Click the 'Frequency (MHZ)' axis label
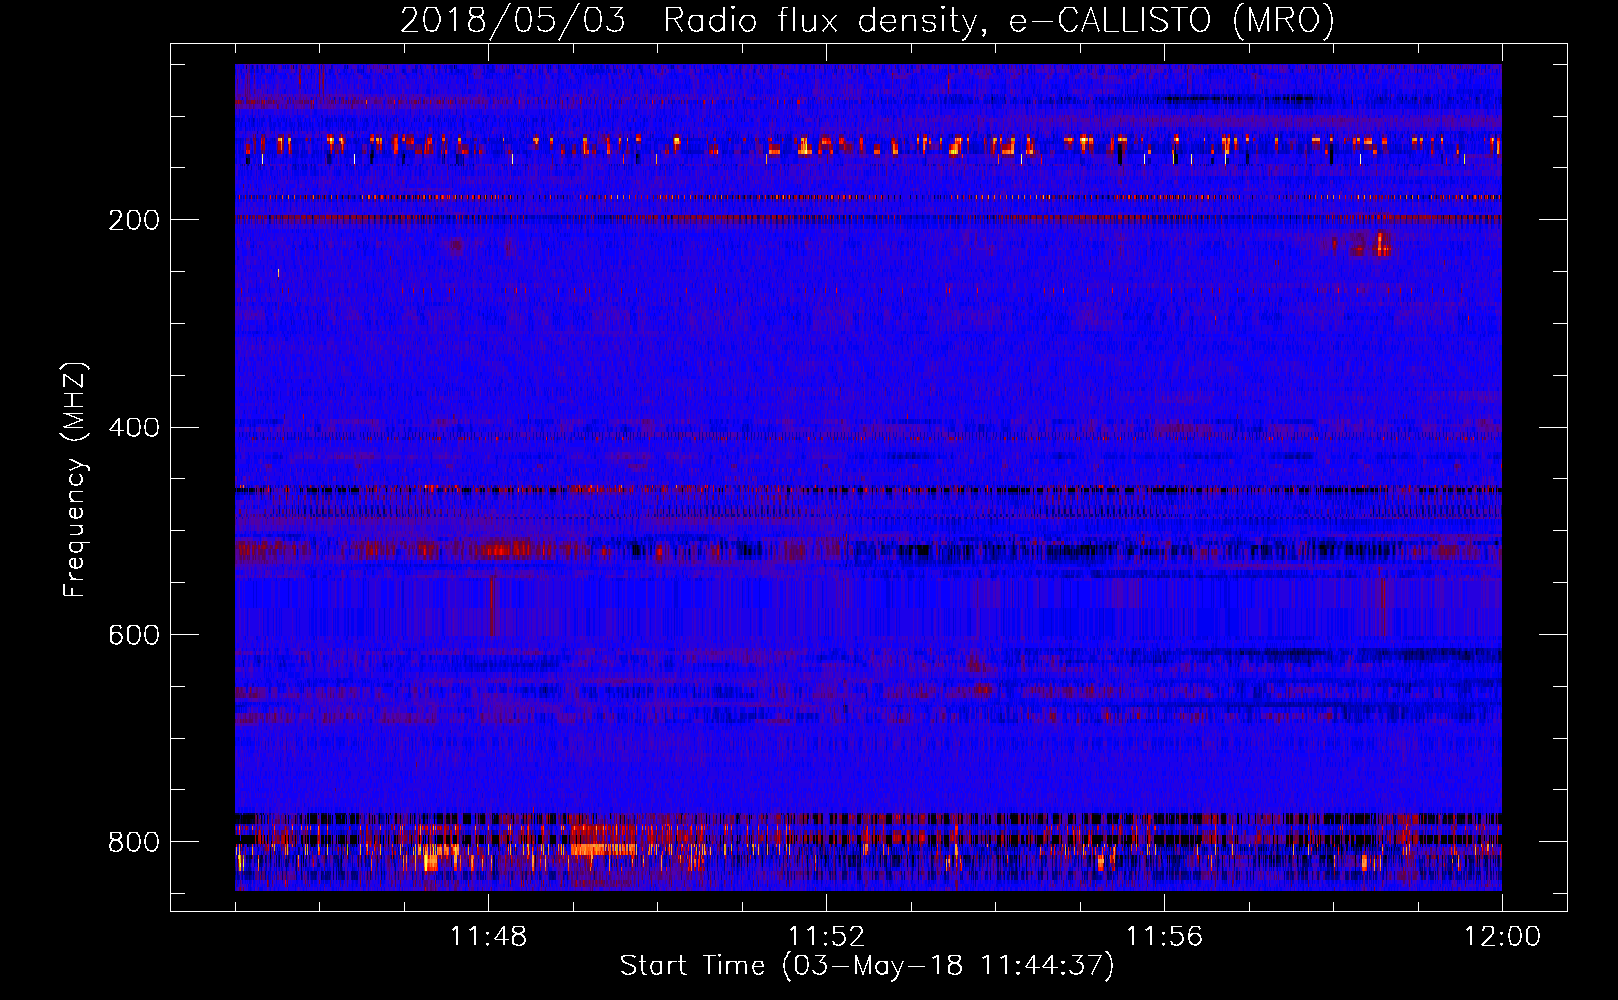Viewport: 1618px width, 1000px height. [75, 480]
